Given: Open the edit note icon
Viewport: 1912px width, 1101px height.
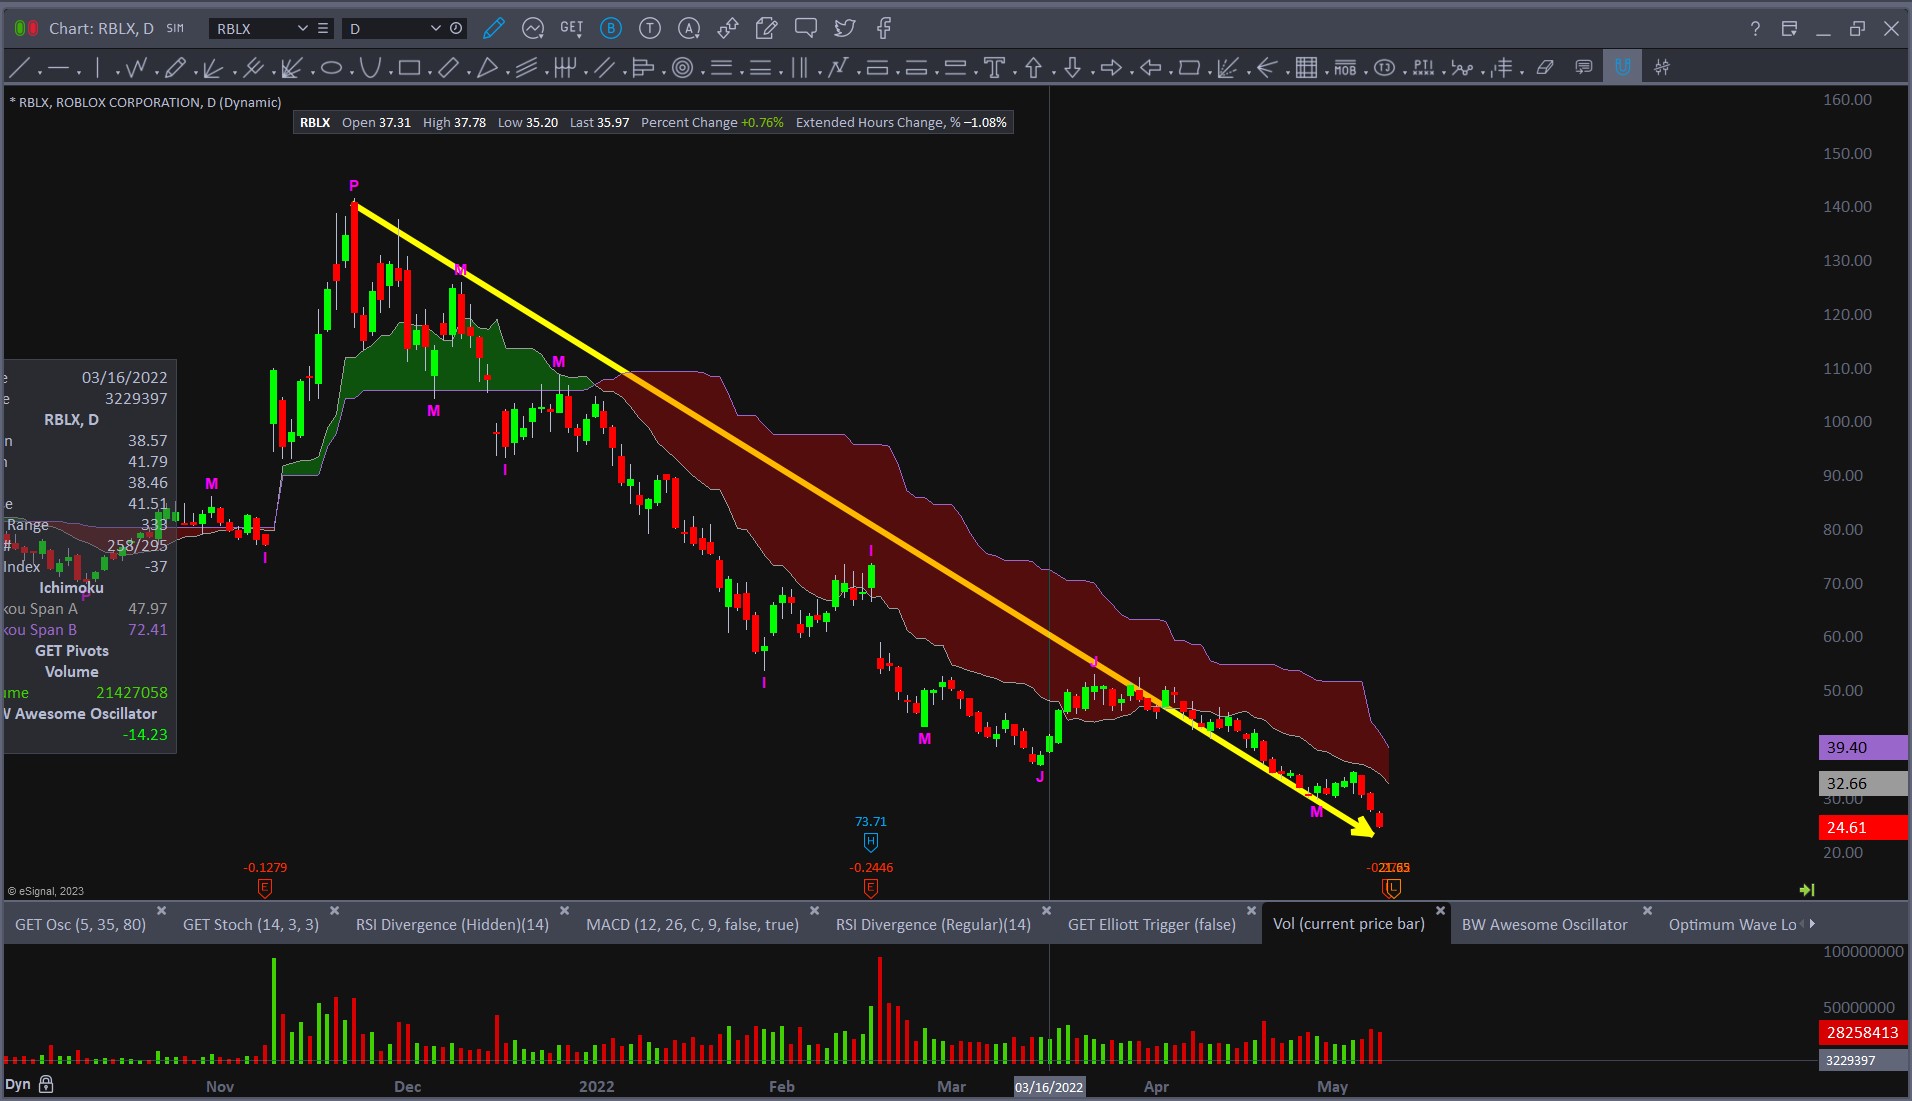Looking at the screenshot, I should [767, 29].
